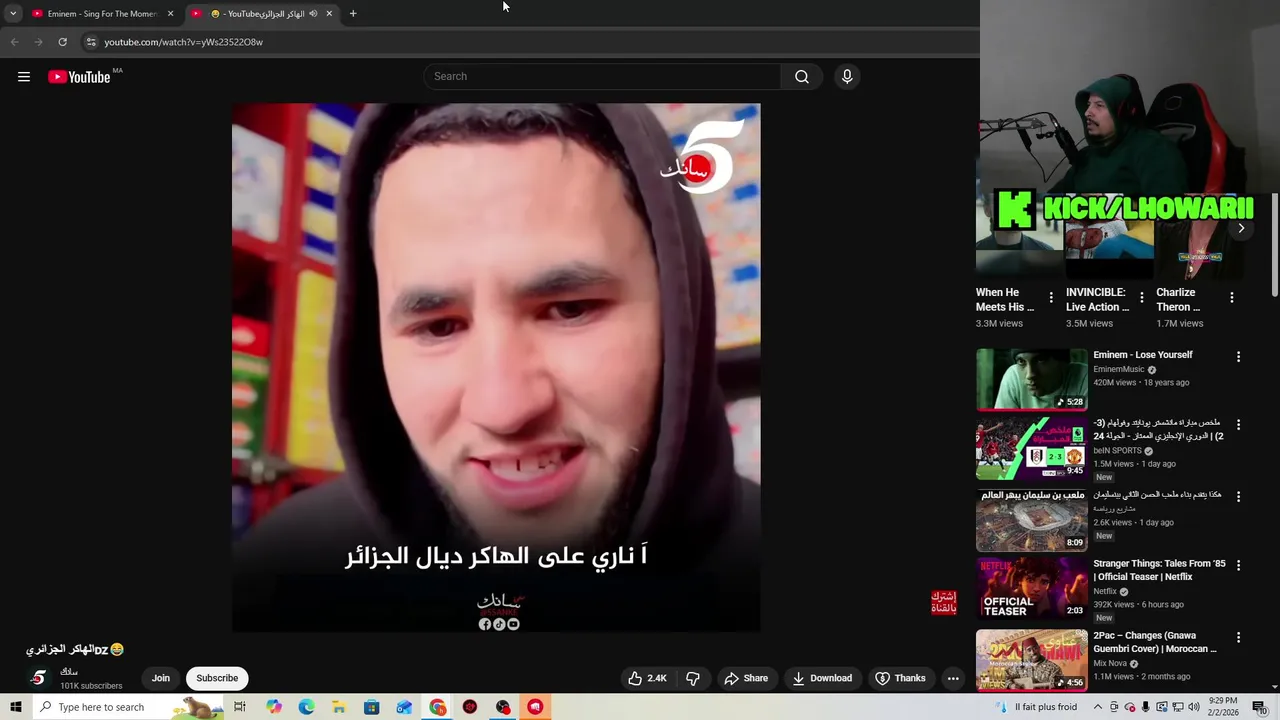This screenshot has height=720, width=1280.
Task: Open the red subscribe watermark on the player
Action: 944,602
